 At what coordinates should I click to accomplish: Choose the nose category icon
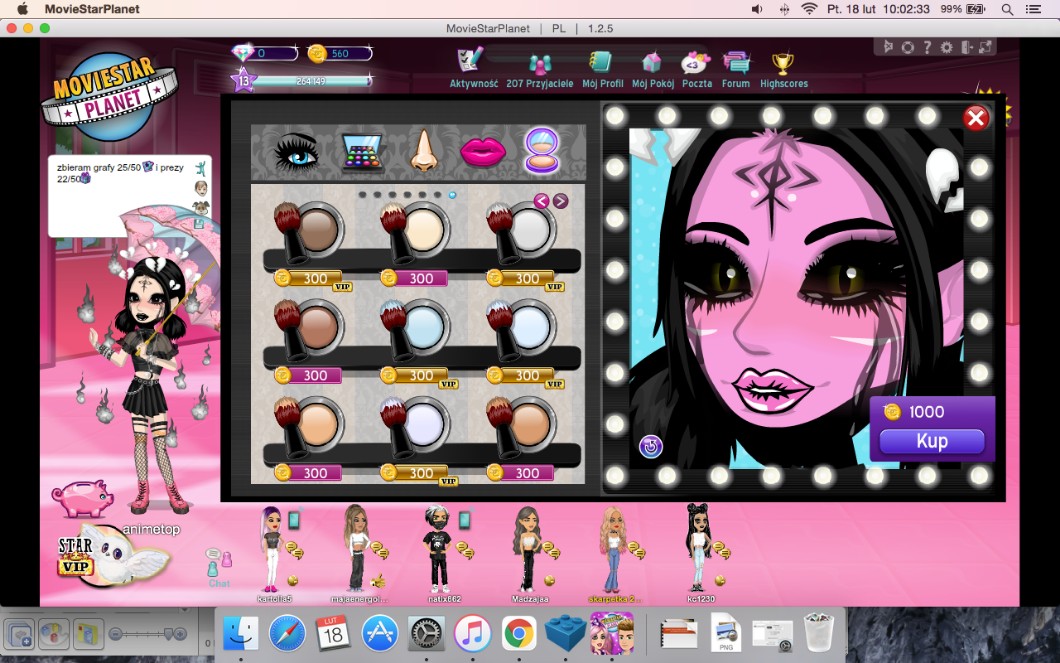click(424, 151)
